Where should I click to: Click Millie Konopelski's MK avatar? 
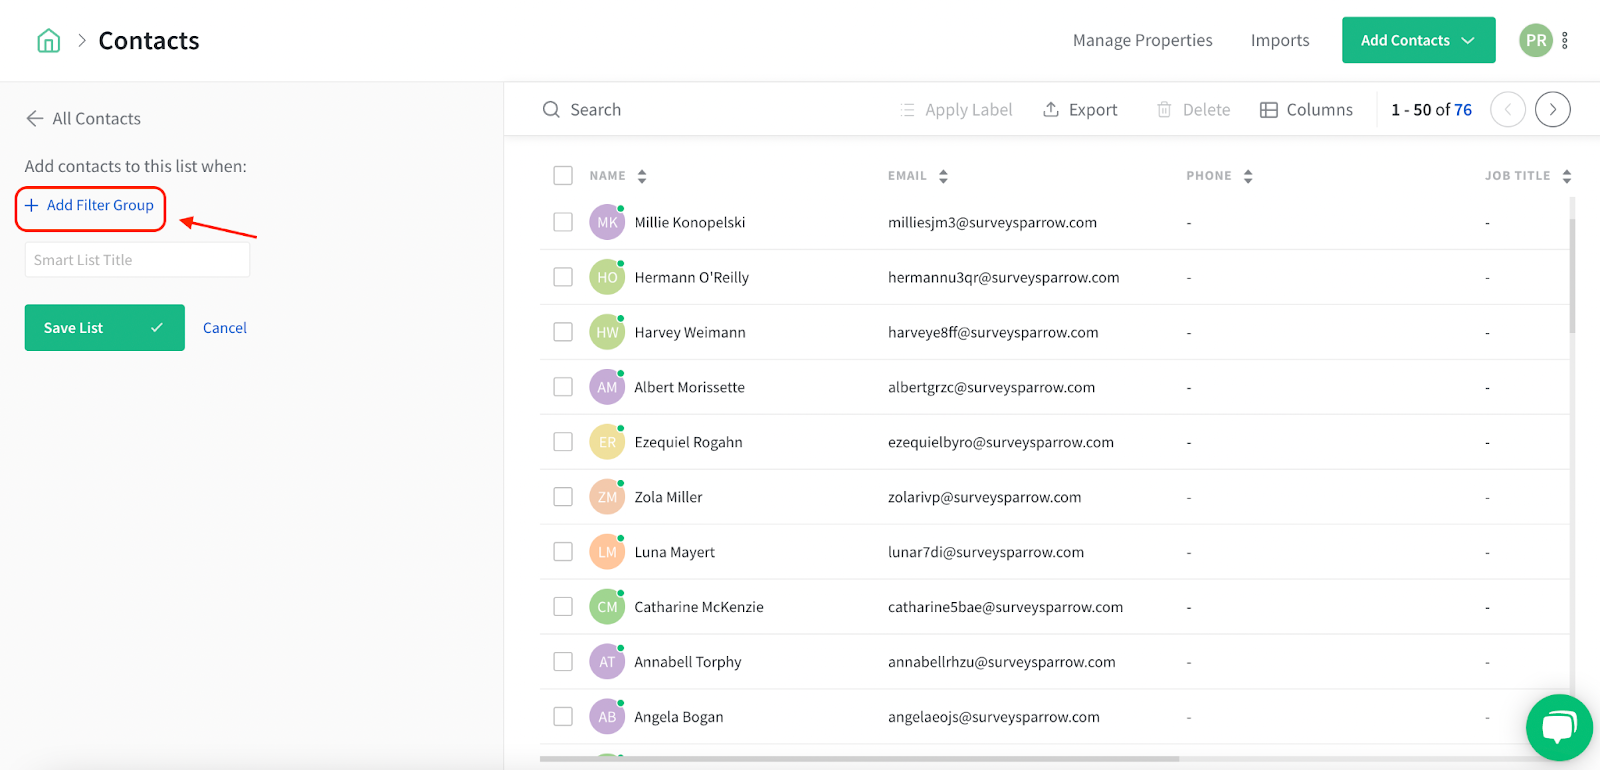[x=607, y=222]
